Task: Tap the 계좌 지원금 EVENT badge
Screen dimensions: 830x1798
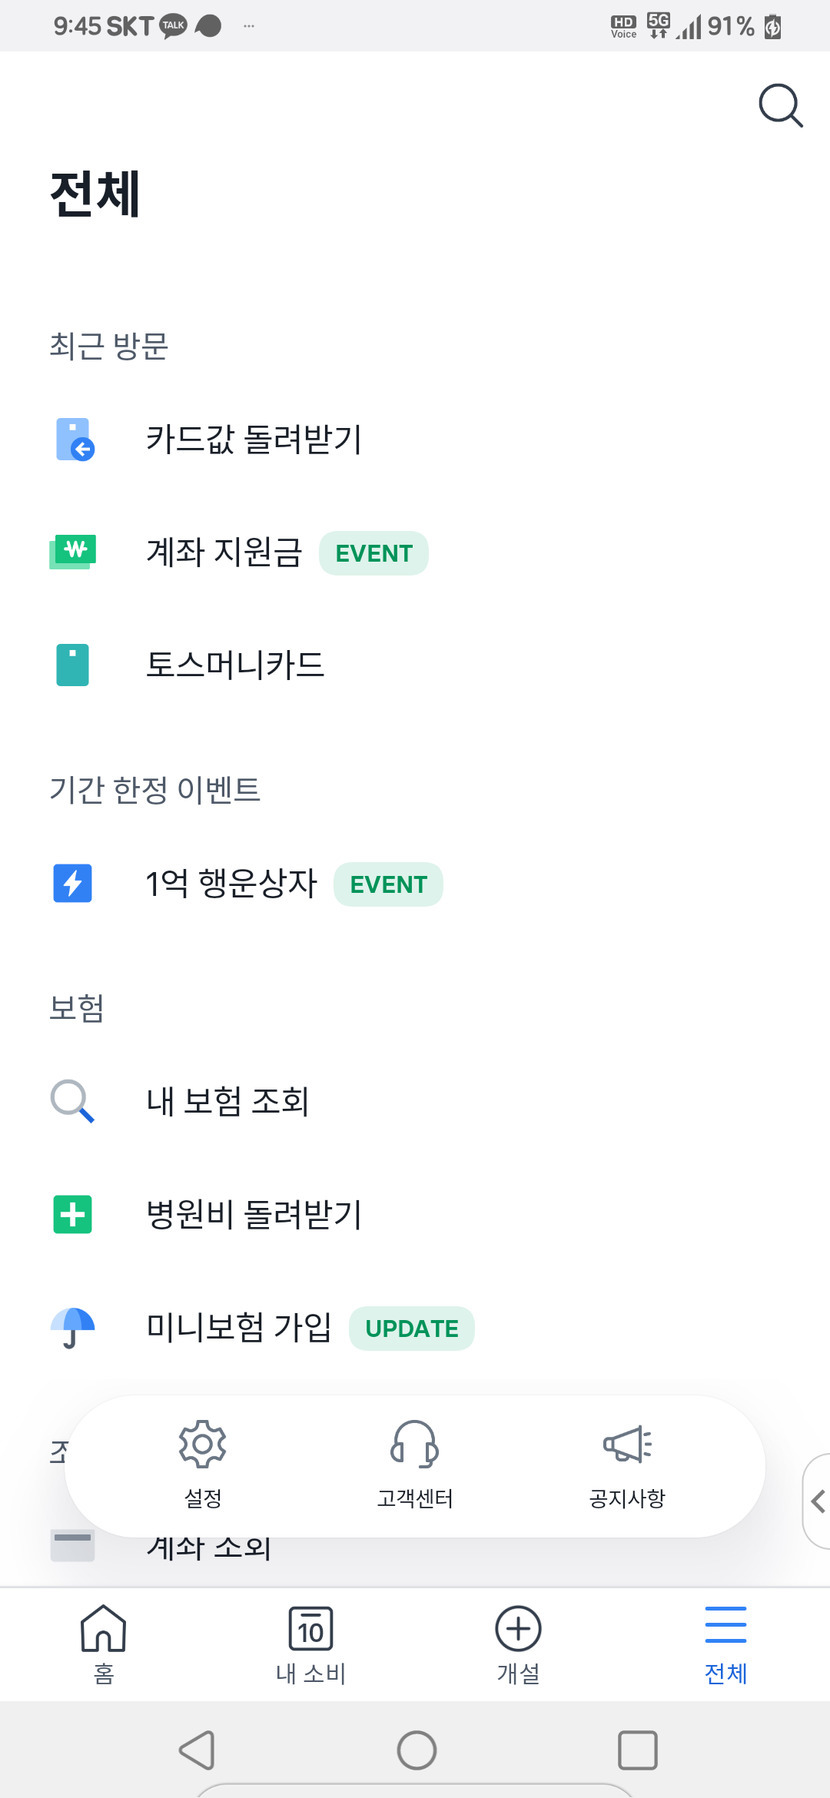Action: point(374,553)
